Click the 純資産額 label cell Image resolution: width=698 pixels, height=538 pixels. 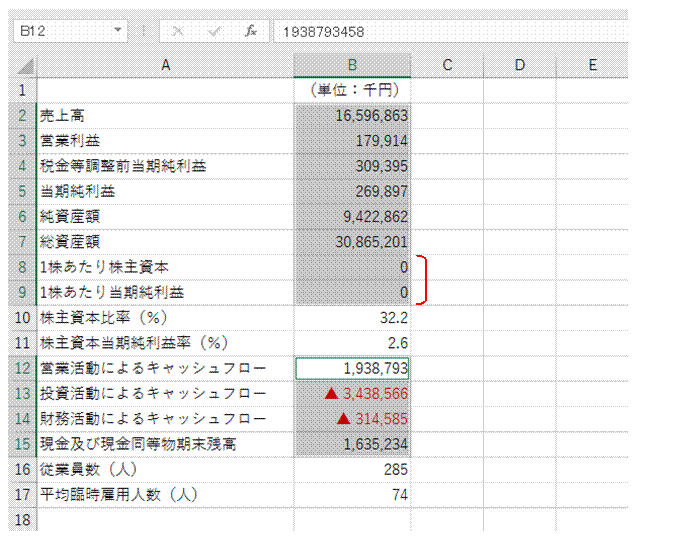(x=165, y=217)
